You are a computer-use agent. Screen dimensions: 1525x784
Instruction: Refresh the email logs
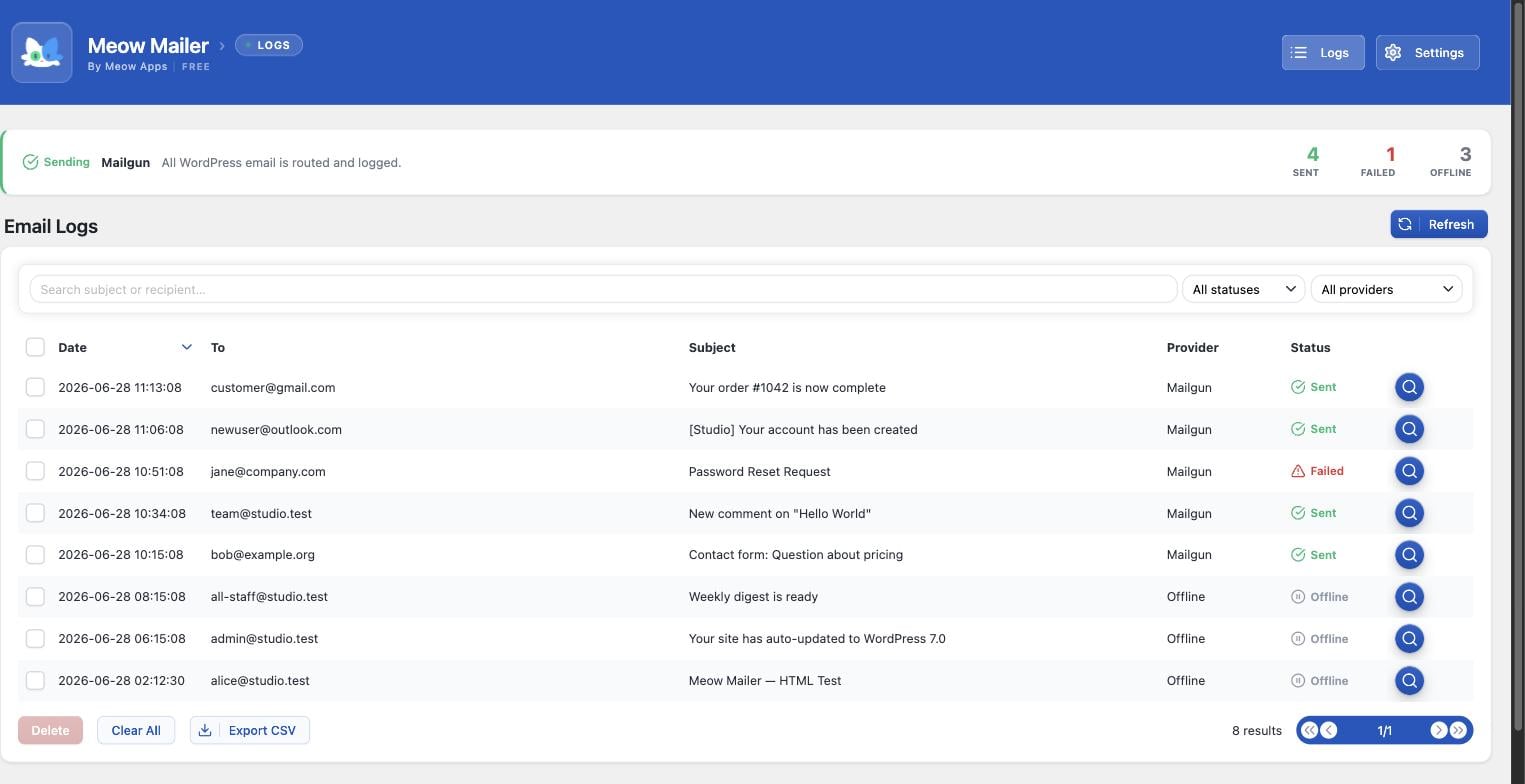point(1439,224)
